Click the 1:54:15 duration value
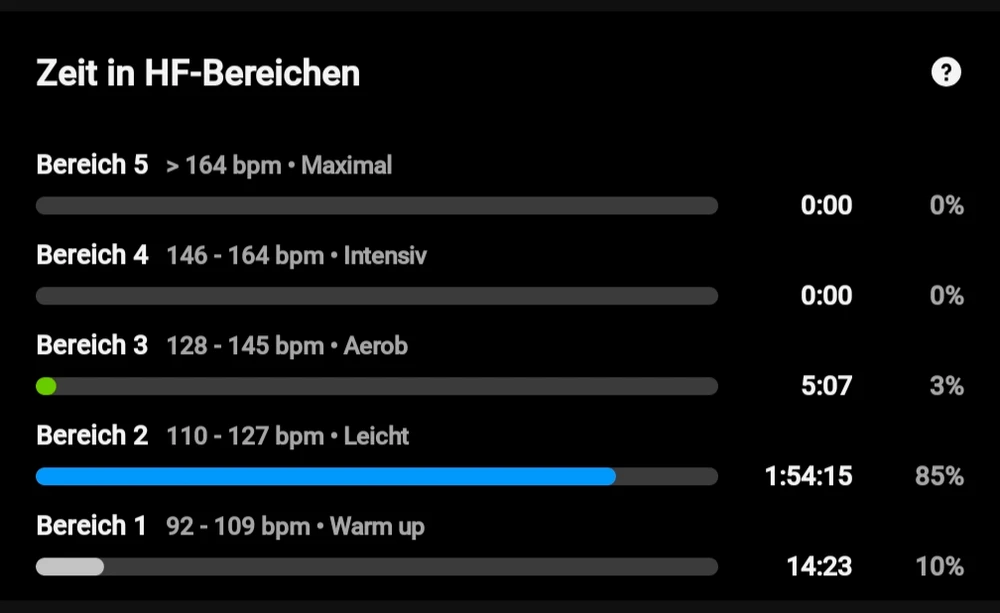This screenshot has width=1000, height=613. point(808,476)
